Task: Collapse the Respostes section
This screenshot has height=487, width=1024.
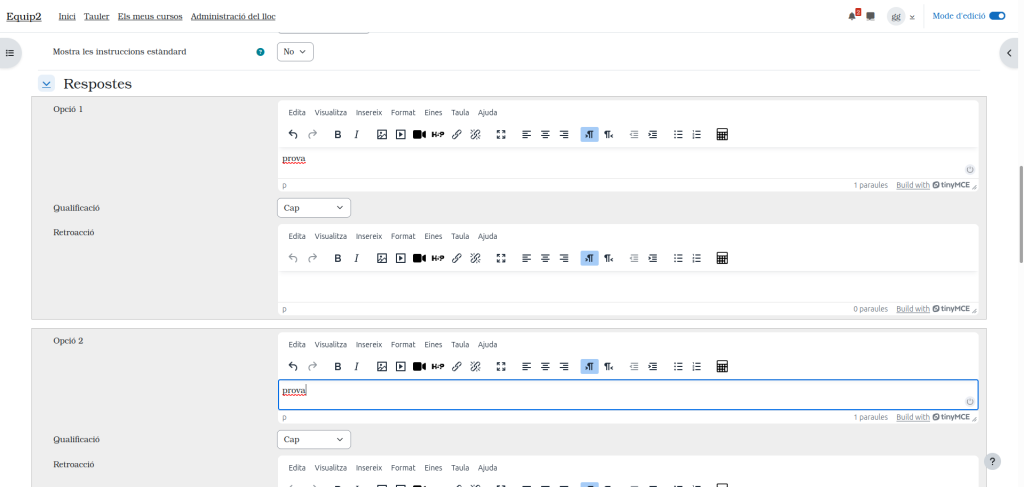Action: pos(47,84)
